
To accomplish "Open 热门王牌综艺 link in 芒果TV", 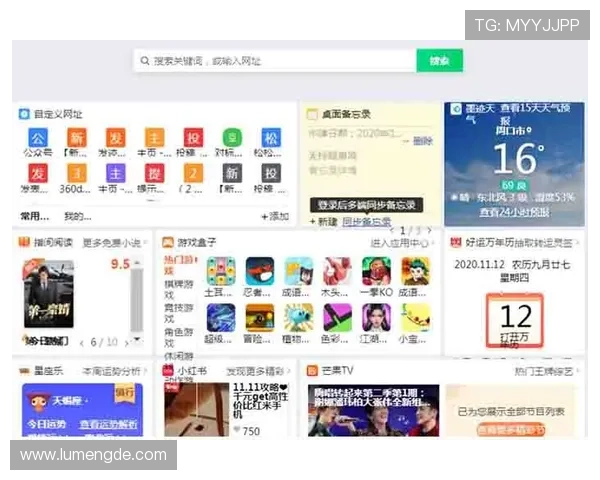I will point(546,371).
